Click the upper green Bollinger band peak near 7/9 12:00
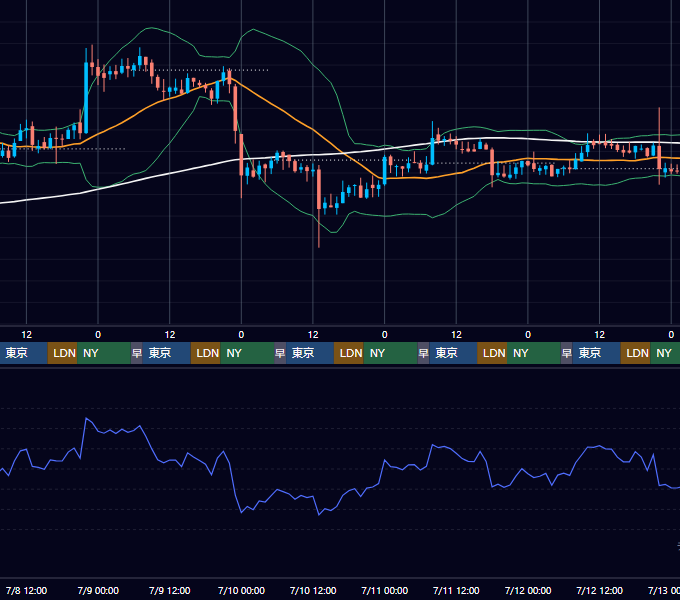The image size is (680, 600). coord(150,28)
